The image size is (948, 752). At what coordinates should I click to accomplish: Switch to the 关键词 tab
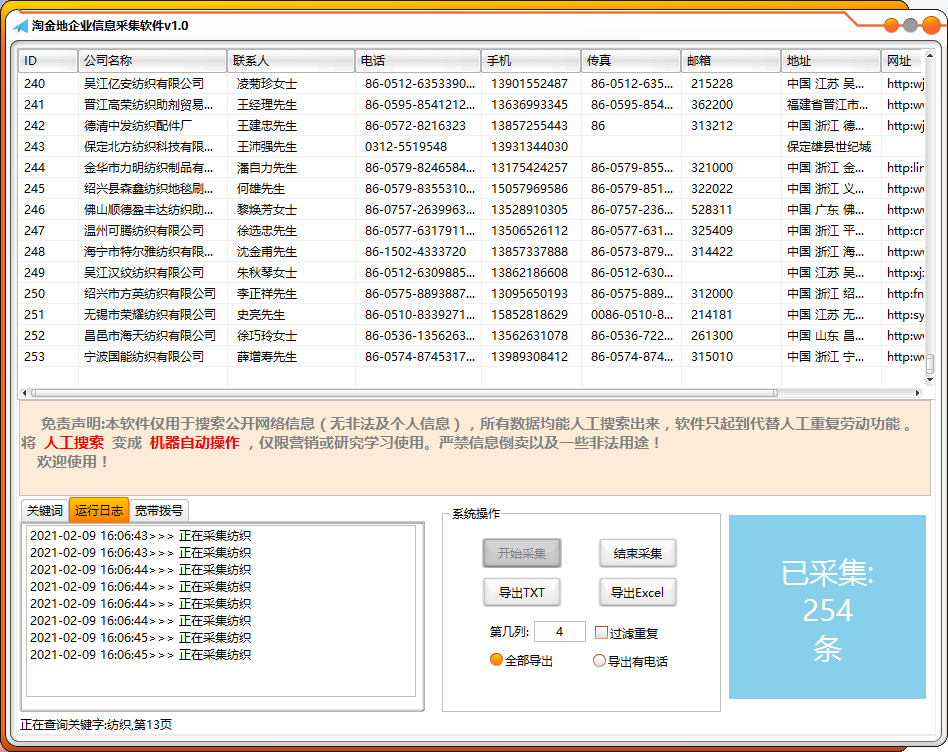[45, 511]
